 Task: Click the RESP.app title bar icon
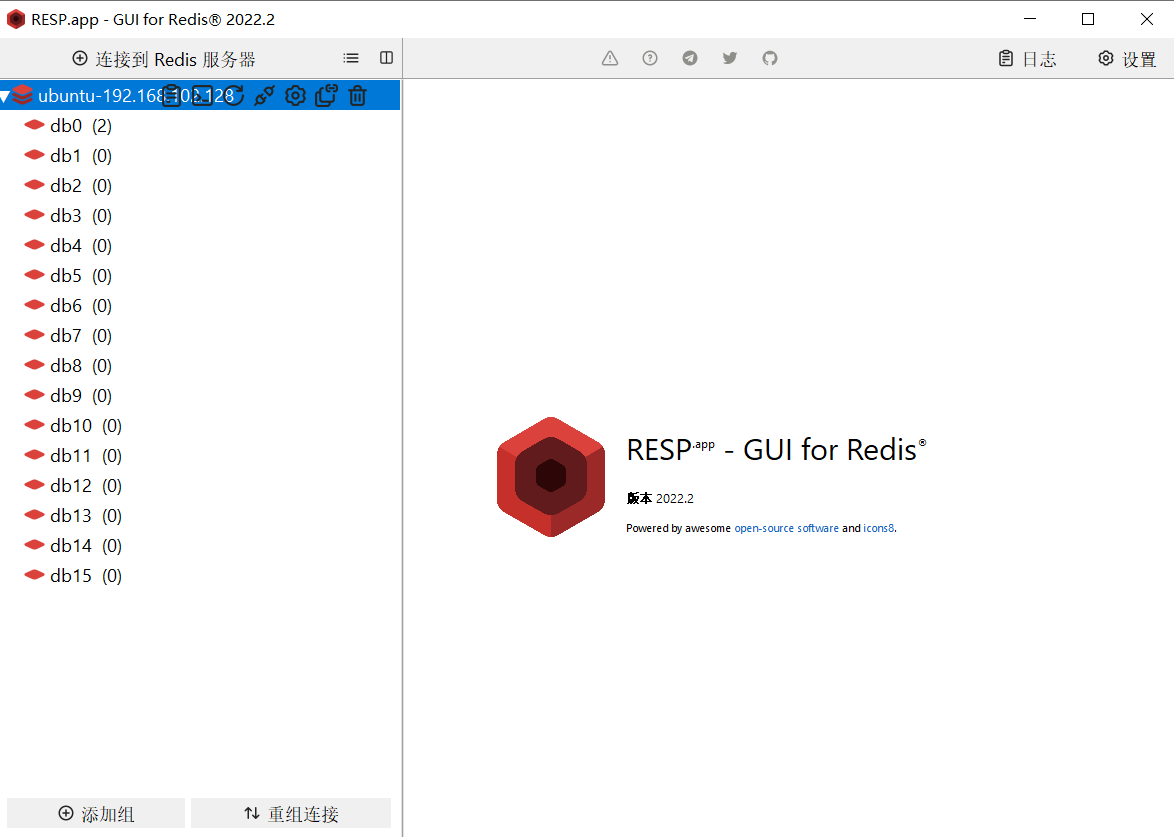(x=16, y=19)
